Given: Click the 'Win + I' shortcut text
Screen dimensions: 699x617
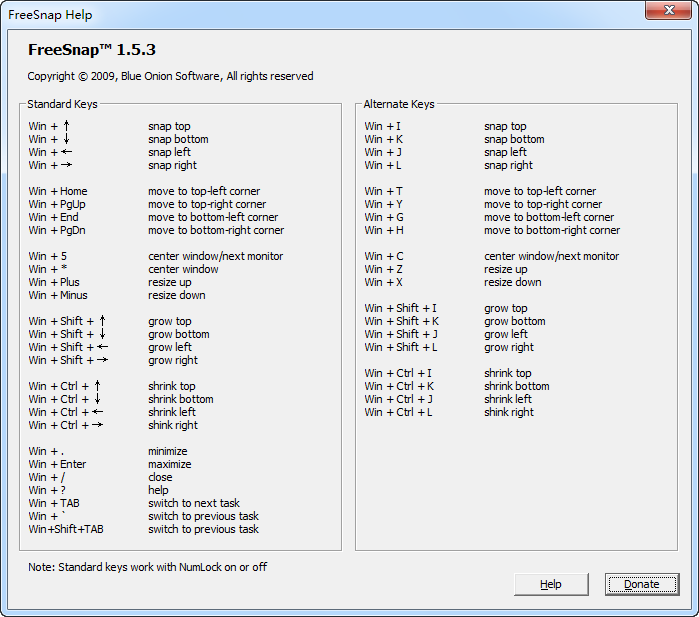Looking at the screenshot, I should [x=382, y=126].
